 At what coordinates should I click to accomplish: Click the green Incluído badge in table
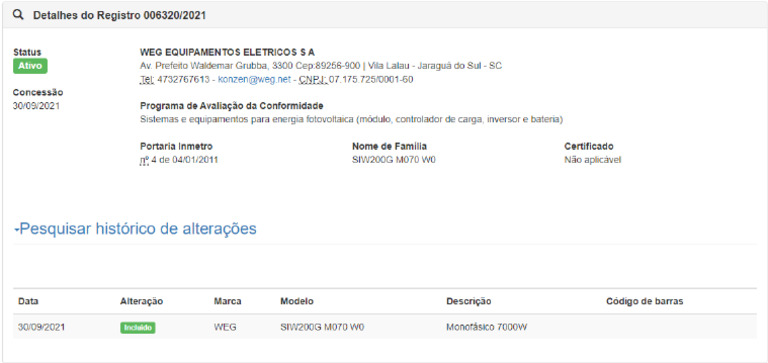pyautogui.click(x=138, y=328)
